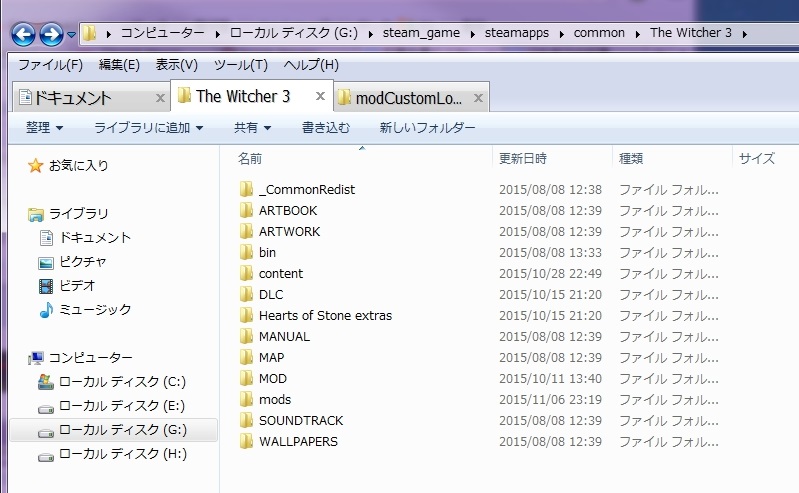Click the Hearts of Stone extras folder icon
Screen dimensions: 799x493
(246, 315)
